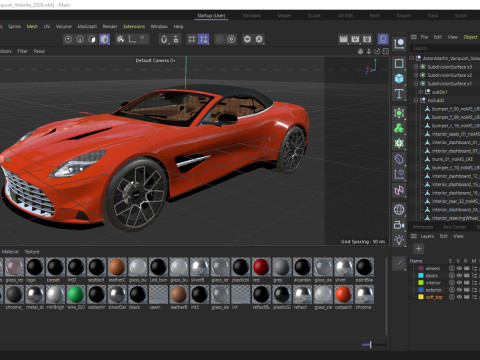This screenshot has height=360, width=480.
Task: Click the Texture mode icon
Action: [121, 39]
